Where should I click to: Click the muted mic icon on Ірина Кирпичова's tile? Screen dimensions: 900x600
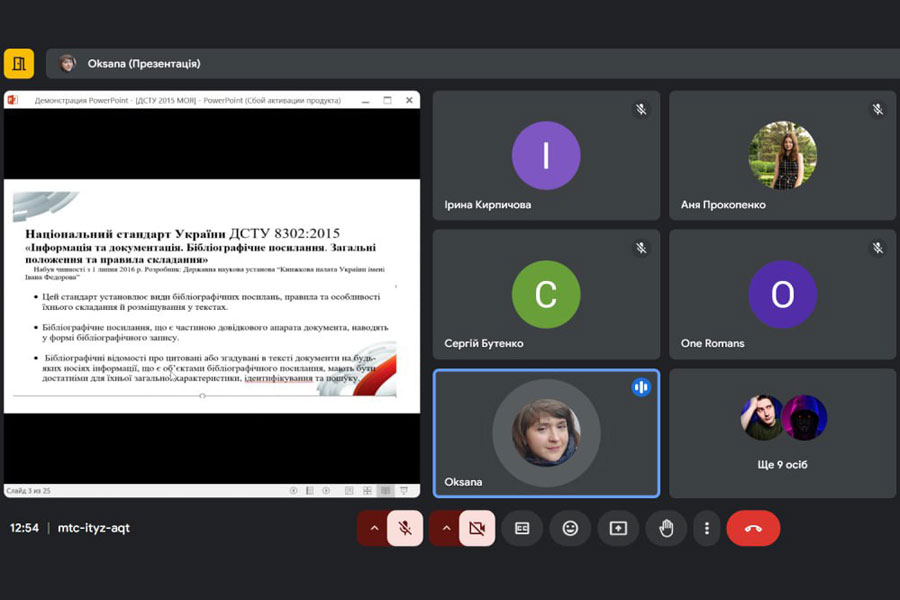pyautogui.click(x=641, y=109)
